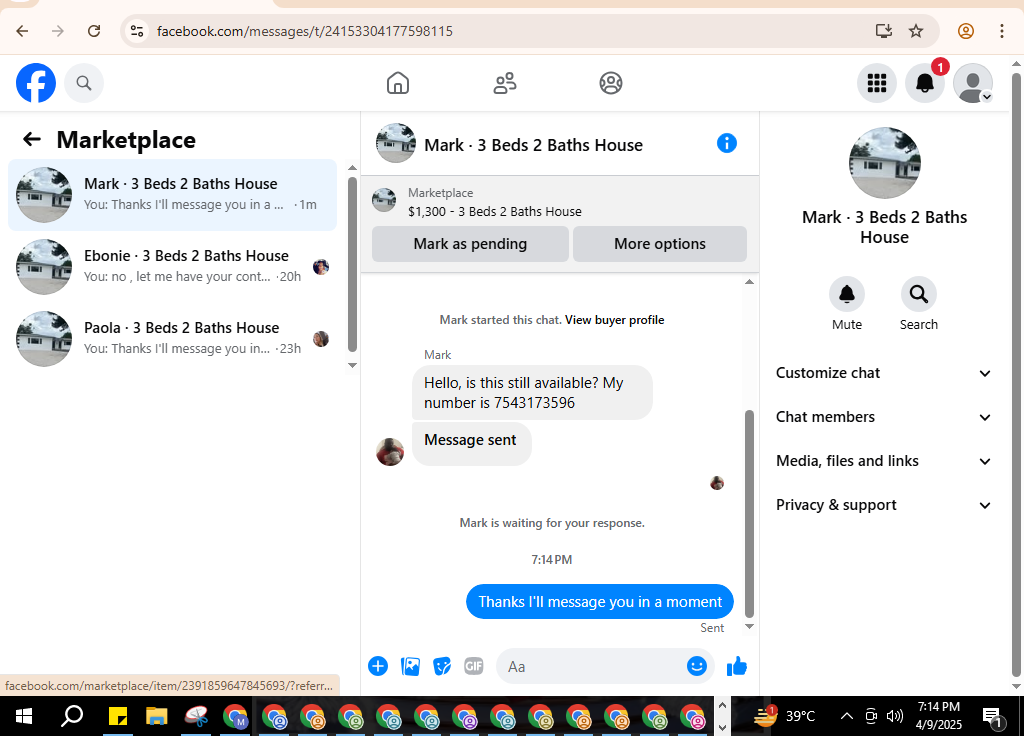Open the Facebook logo home link
This screenshot has width=1024, height=736.
pos(36,83)
